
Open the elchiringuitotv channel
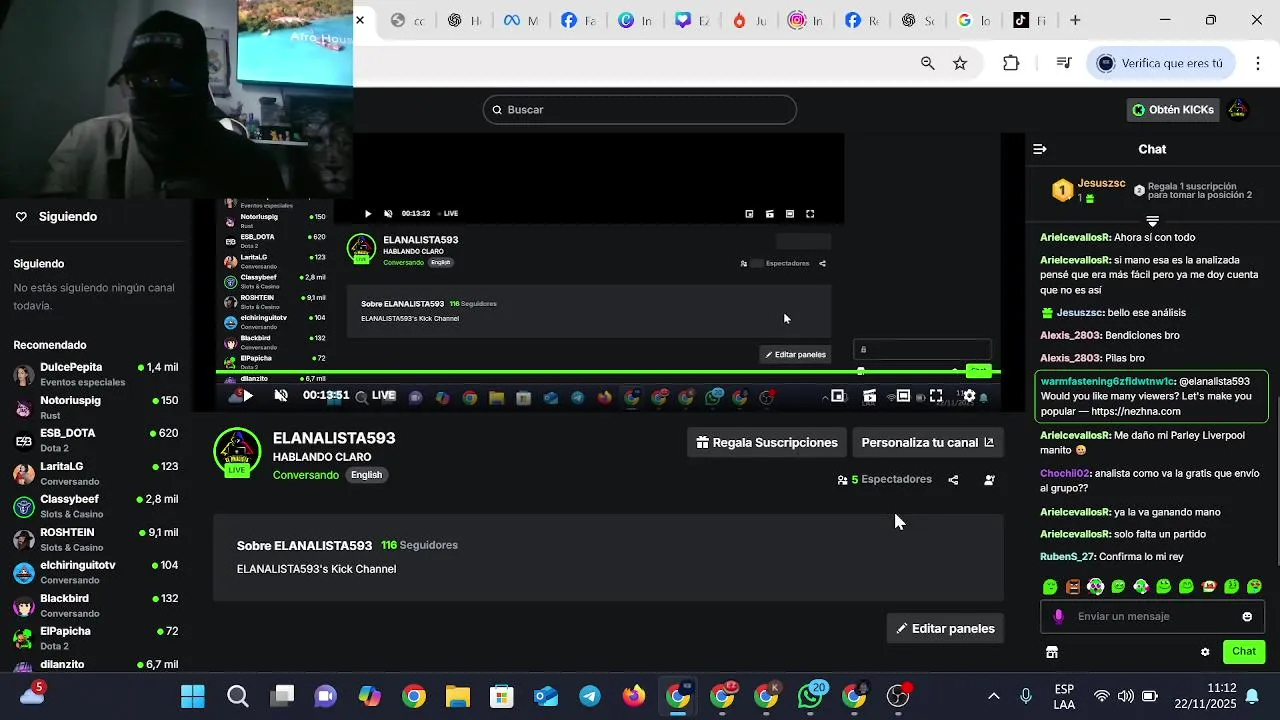96,572
